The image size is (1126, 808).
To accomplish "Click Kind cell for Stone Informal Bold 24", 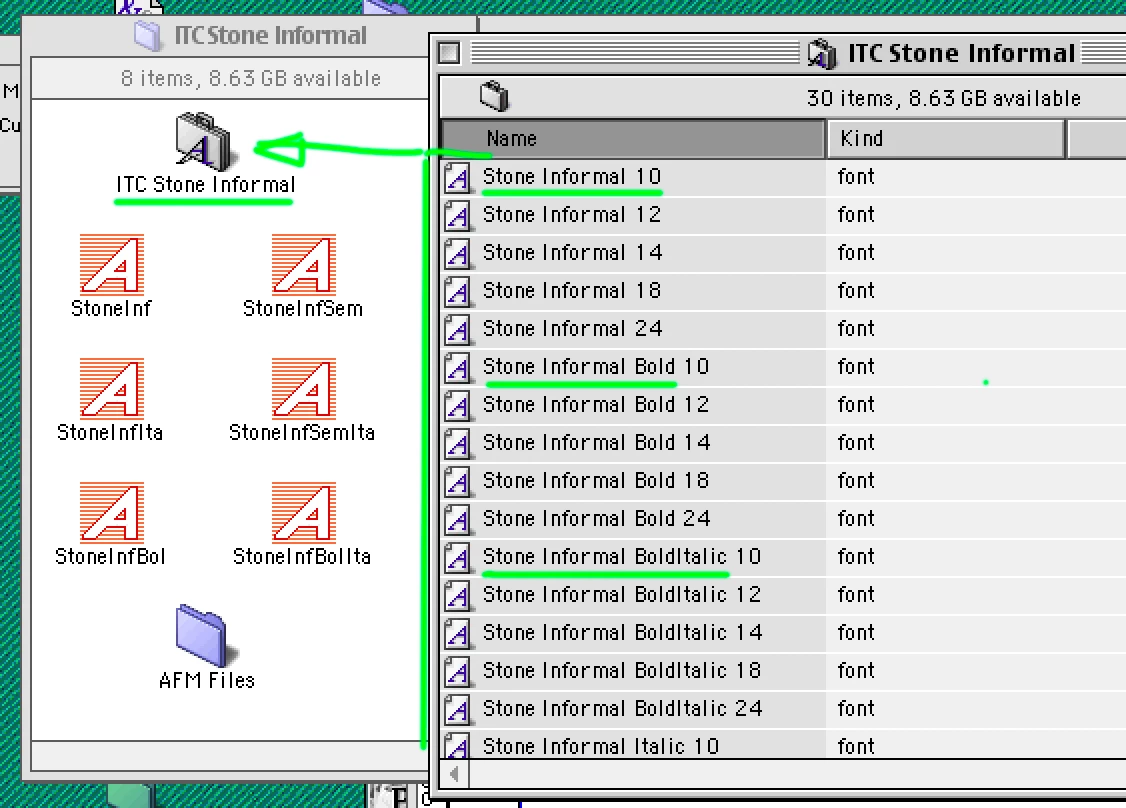I will tap(856, 519).
